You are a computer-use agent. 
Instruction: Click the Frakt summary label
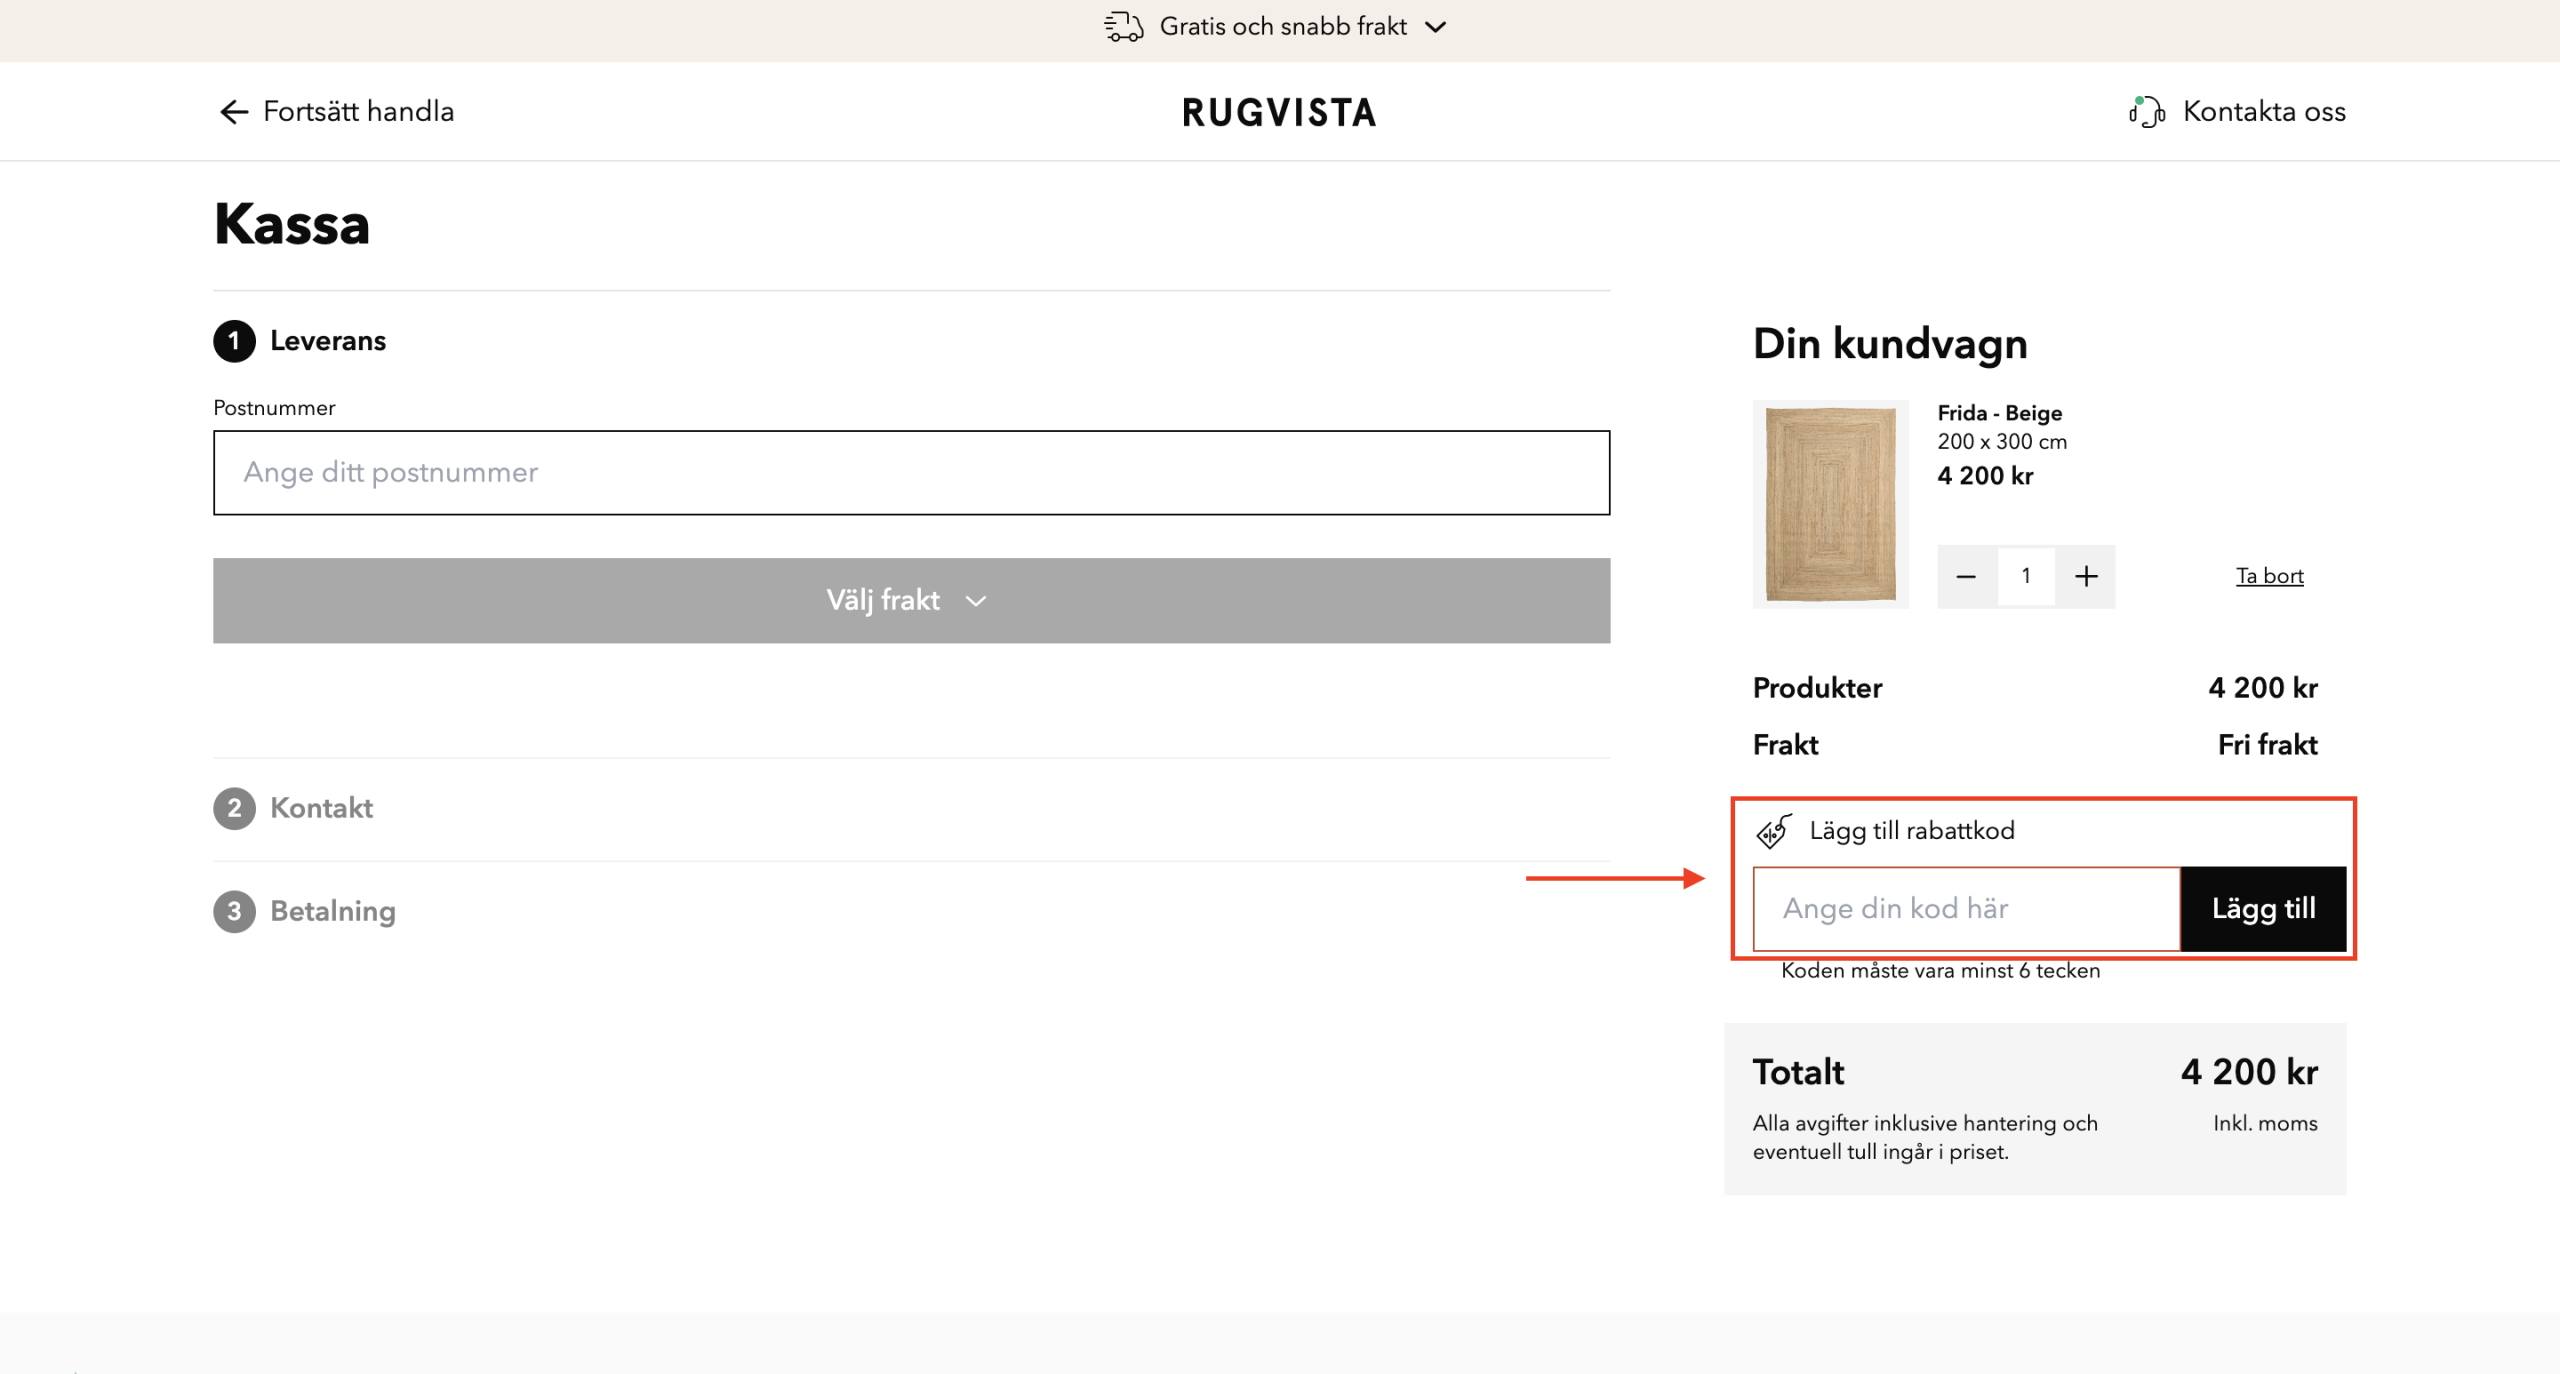click(x=1785, y=745)
